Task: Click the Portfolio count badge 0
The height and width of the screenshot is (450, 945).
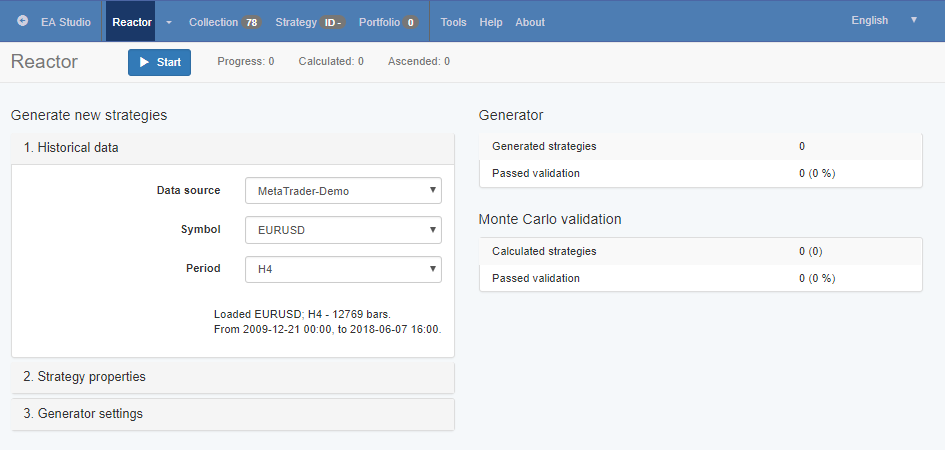Action: (410, 22)
